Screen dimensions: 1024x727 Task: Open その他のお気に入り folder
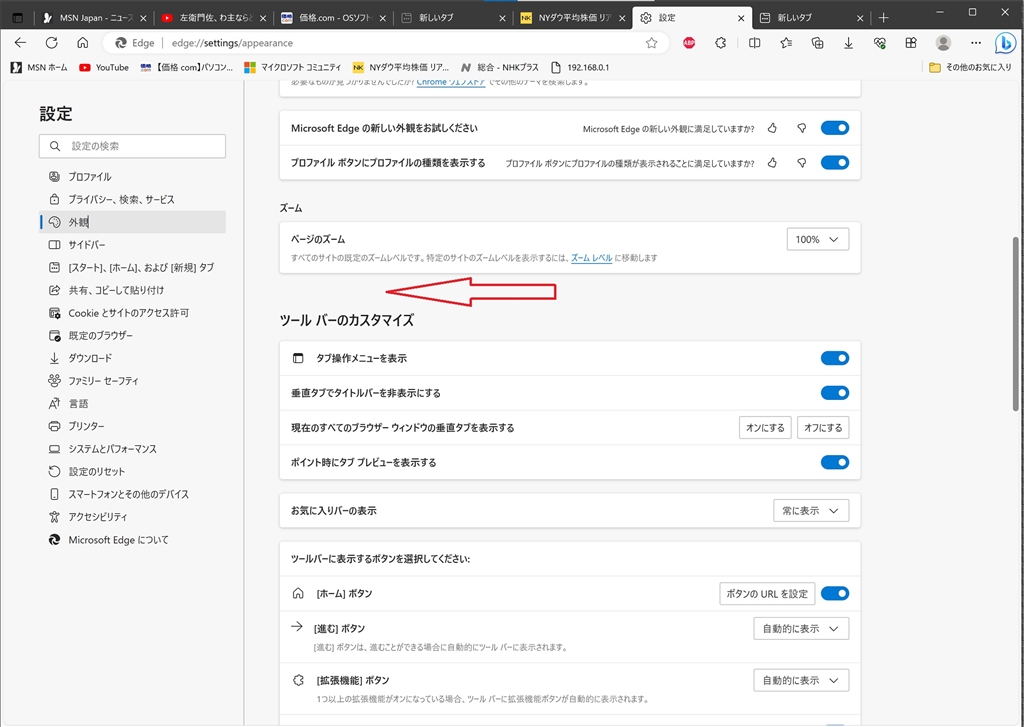pyautogui.click(x=970, y=67)
